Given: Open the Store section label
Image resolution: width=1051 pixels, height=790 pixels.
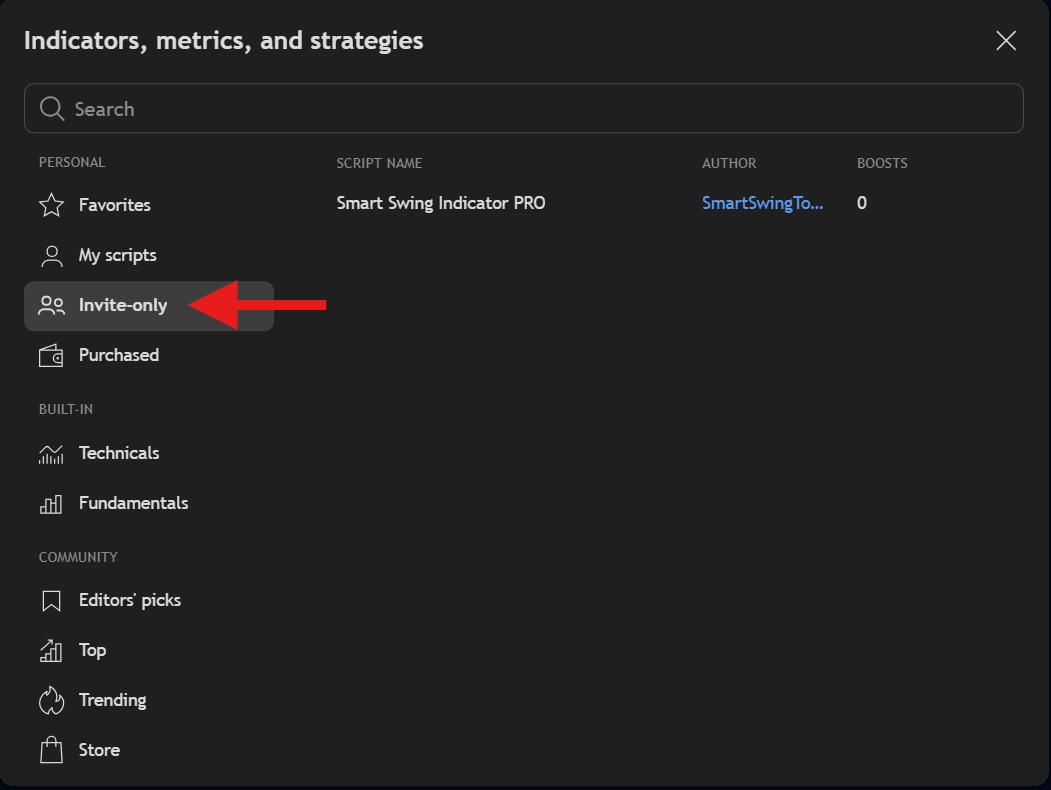Looking at the screenshot, I should [99, 750].
